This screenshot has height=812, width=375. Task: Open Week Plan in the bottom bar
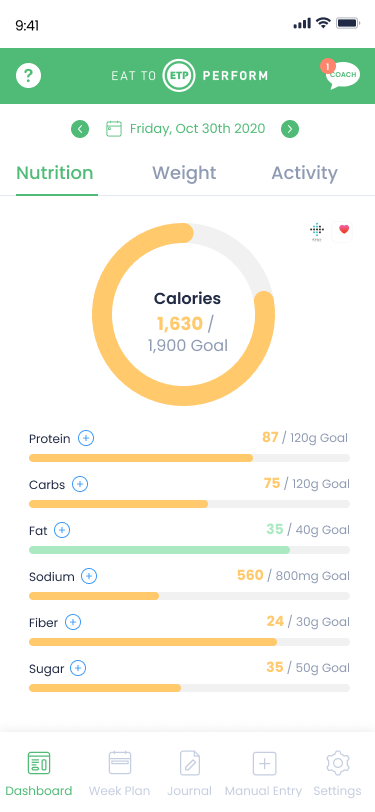click(120, 775)
